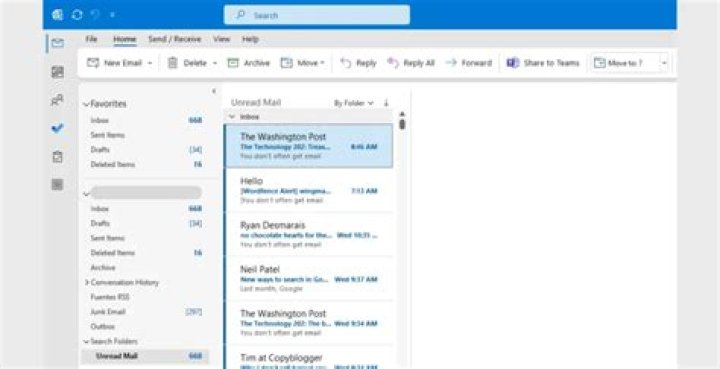Screen dimensions: 720x369
Task: Open the Outbox folder
Action: pos(103,326)
